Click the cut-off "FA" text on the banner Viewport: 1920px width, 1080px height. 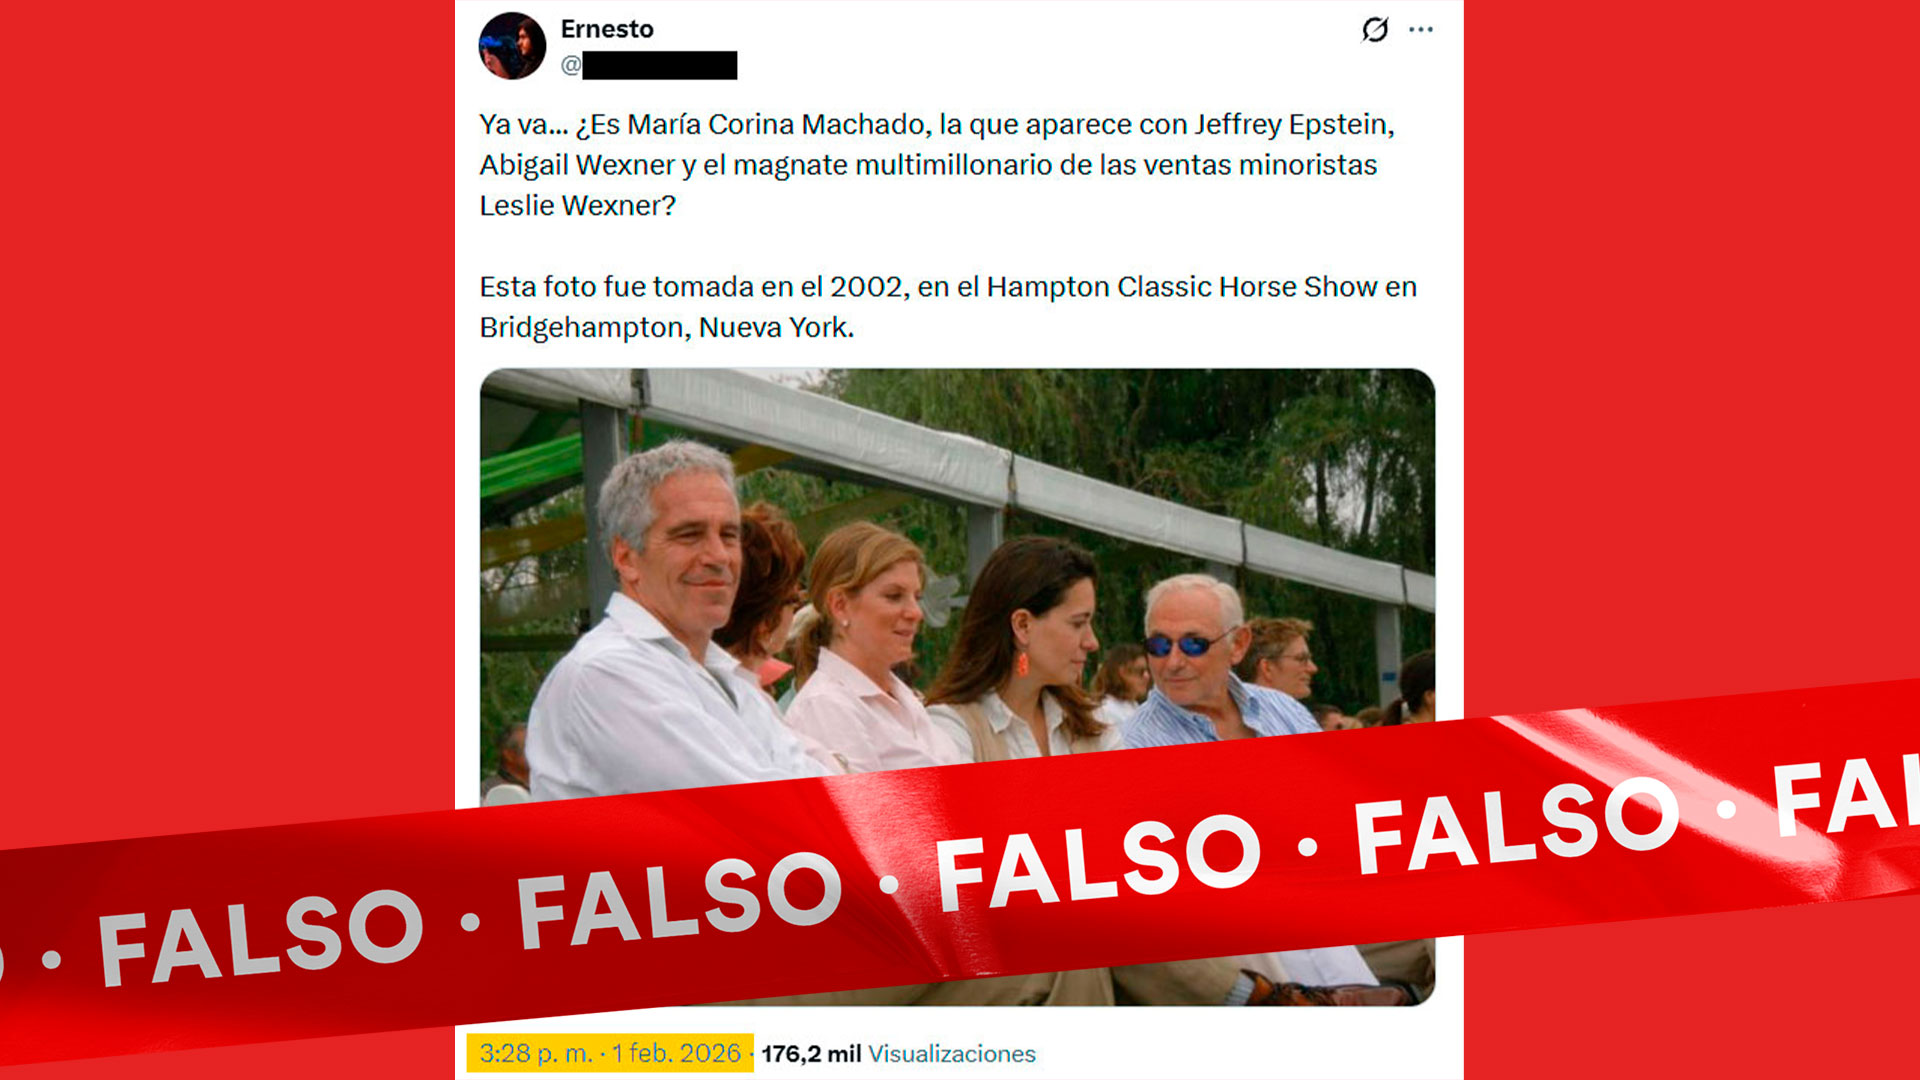click(1845, 796)
